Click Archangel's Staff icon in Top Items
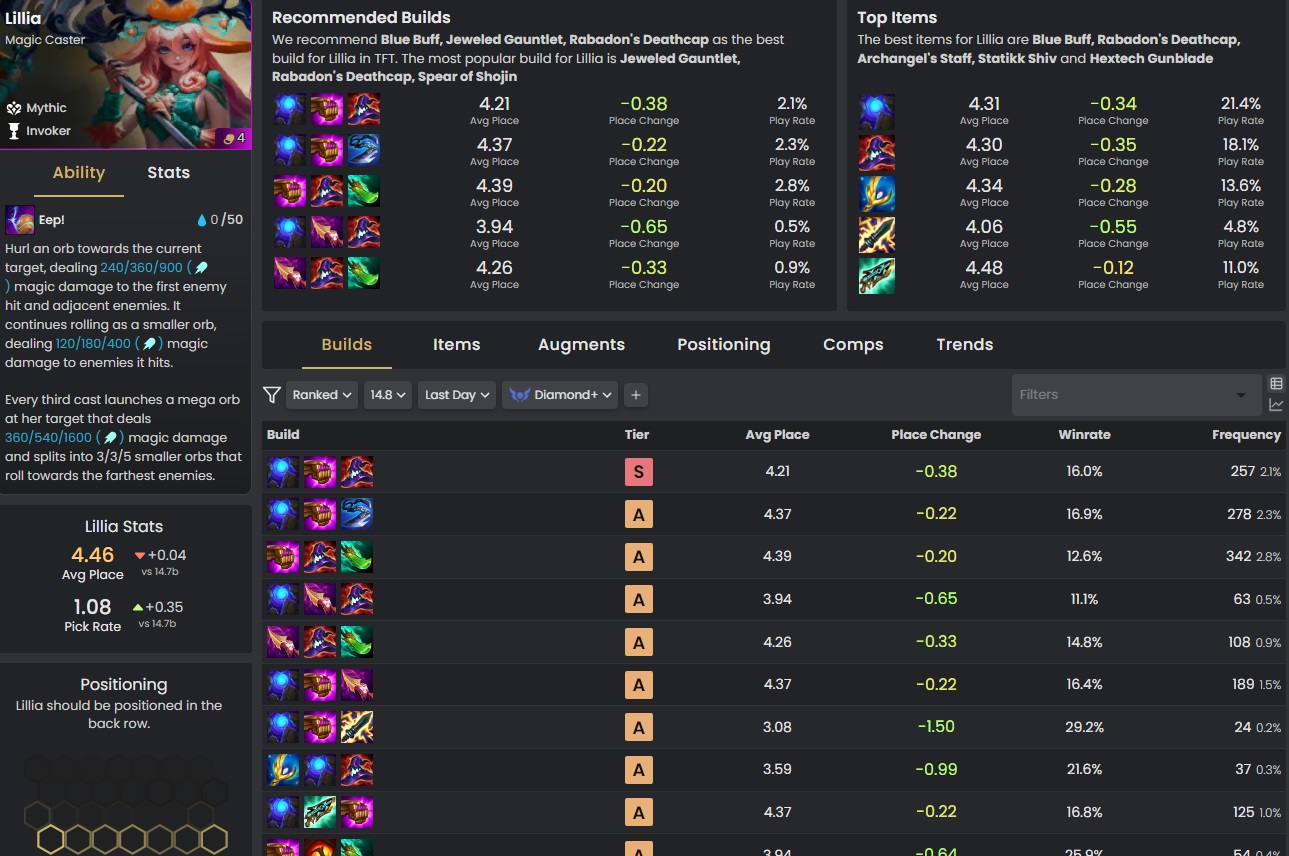The height and width of the screenshot is (856, 1289). click(877, 194)
